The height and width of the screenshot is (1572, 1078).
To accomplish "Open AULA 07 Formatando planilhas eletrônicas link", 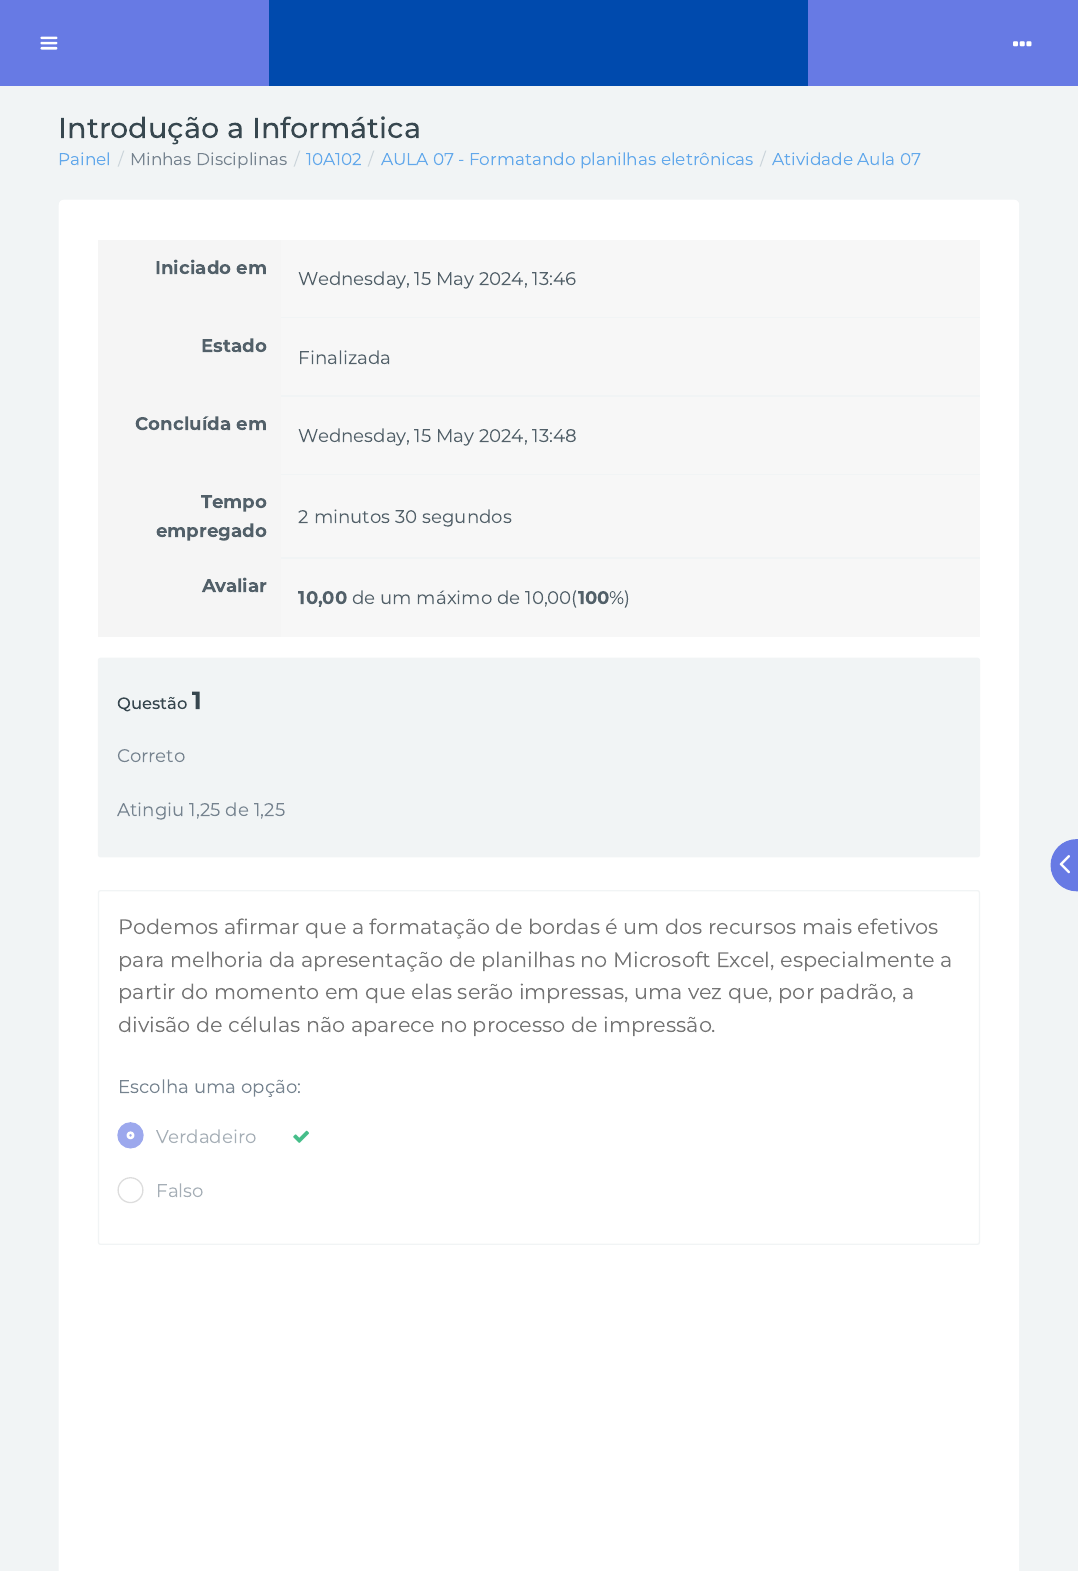I will (x=567, y=159).
